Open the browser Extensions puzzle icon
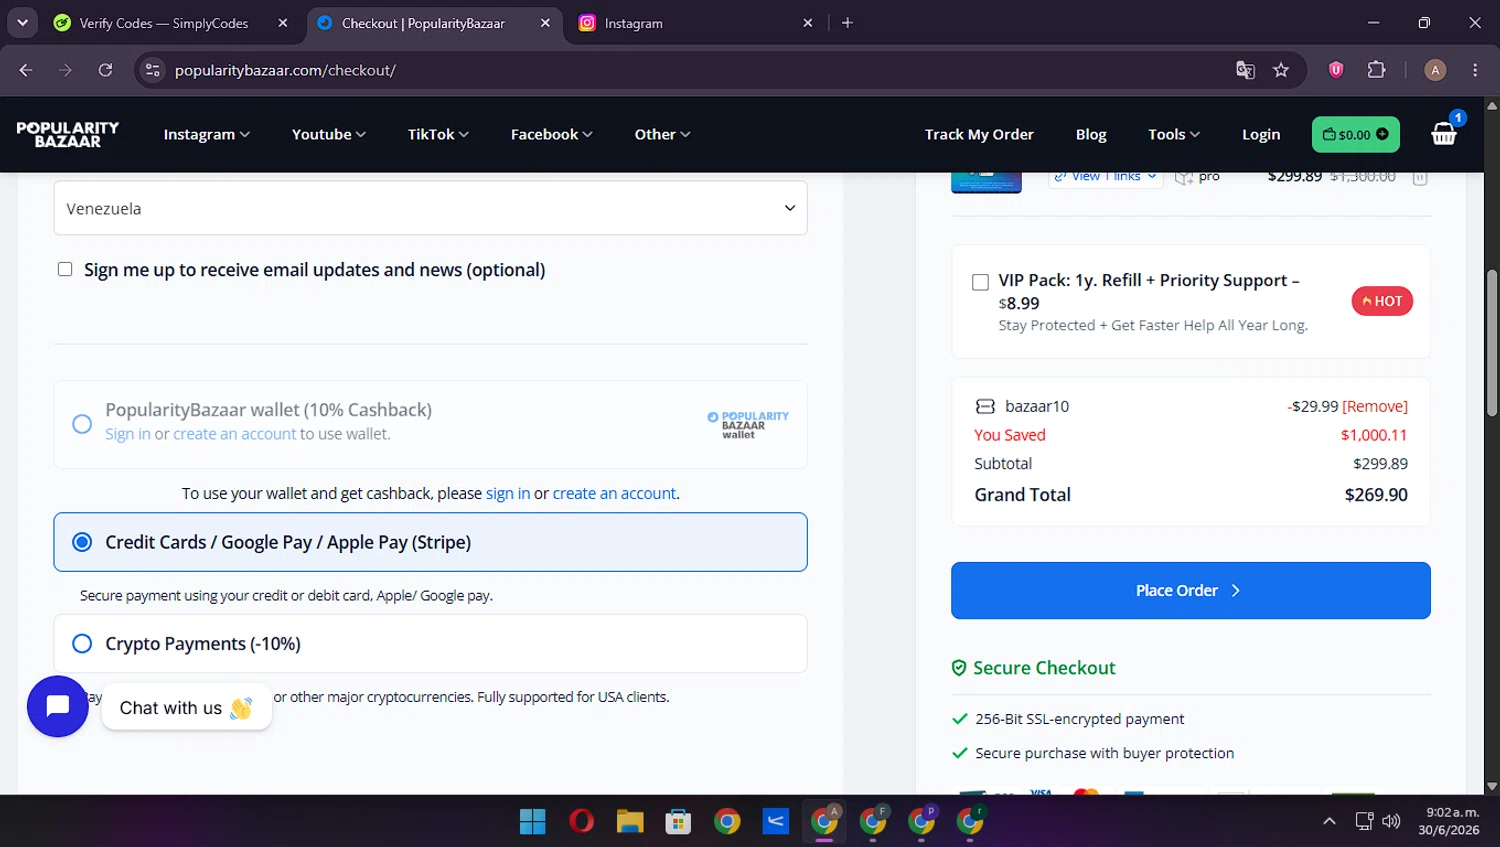Viewport: 1500px width, 847px height. tap(1377, 70)
